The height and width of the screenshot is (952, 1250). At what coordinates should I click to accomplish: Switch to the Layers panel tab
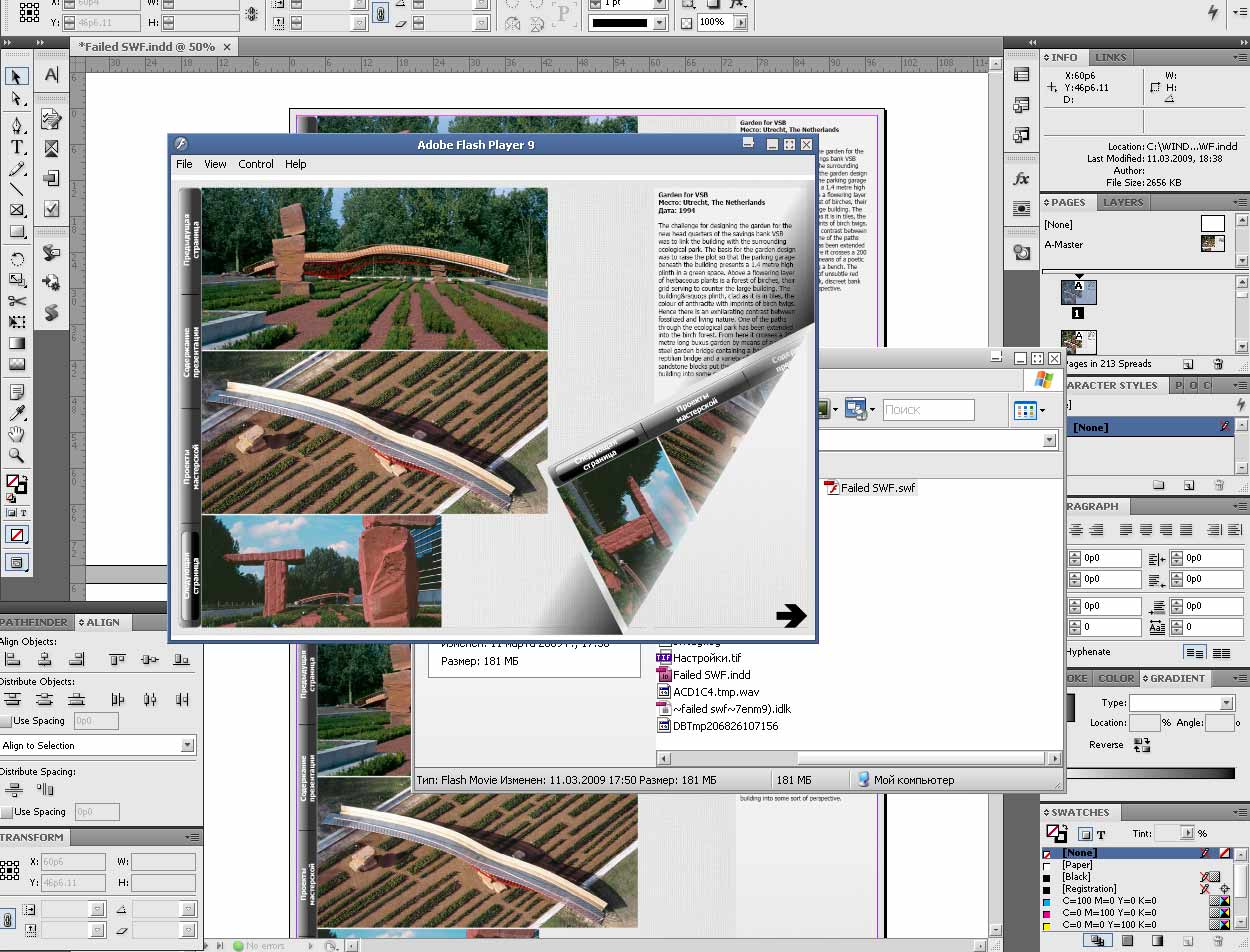pos(1122,202)
